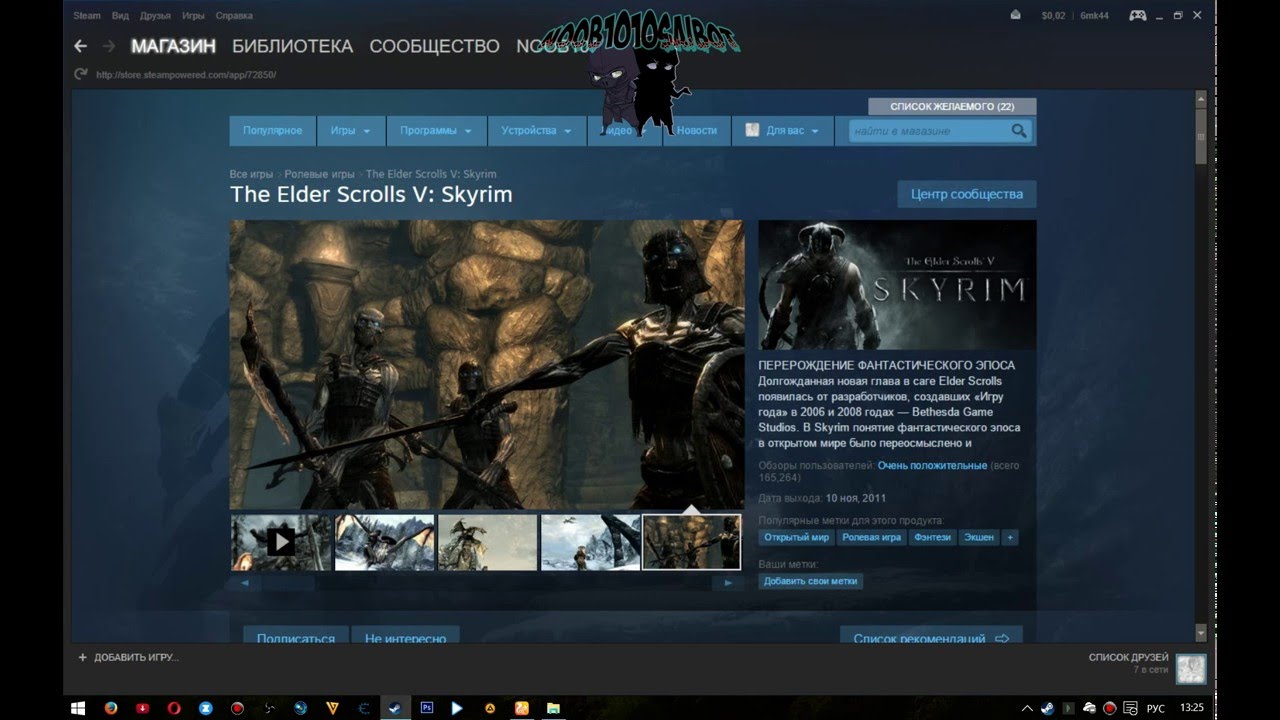Switch input language РУС

click(x=1155, y=708)
